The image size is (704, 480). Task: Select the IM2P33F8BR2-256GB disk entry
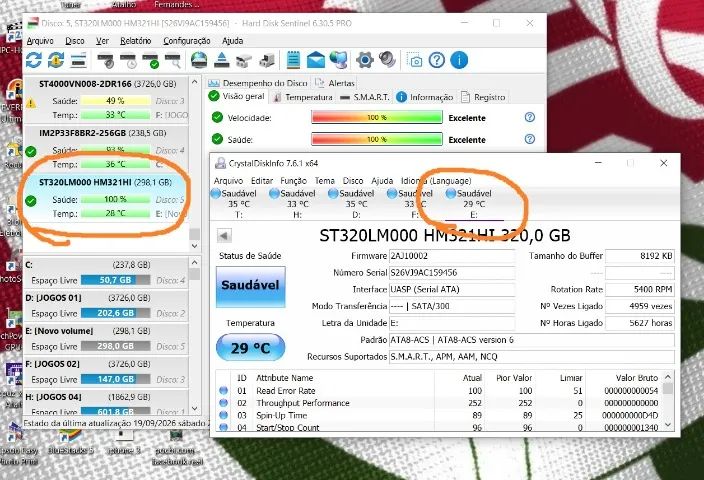[106, 149]
